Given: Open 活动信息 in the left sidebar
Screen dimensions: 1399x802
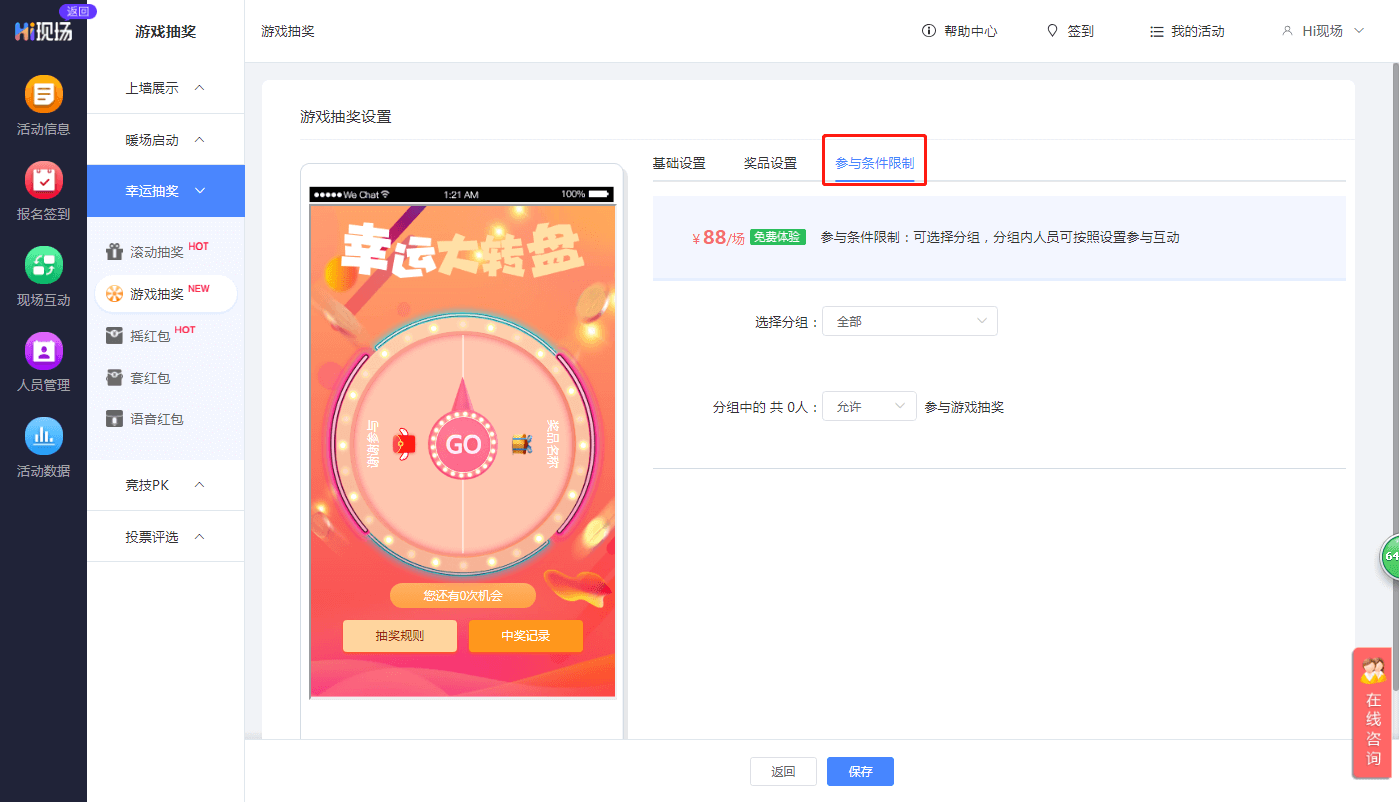Looking at the screenshot, I should point(43,95).
